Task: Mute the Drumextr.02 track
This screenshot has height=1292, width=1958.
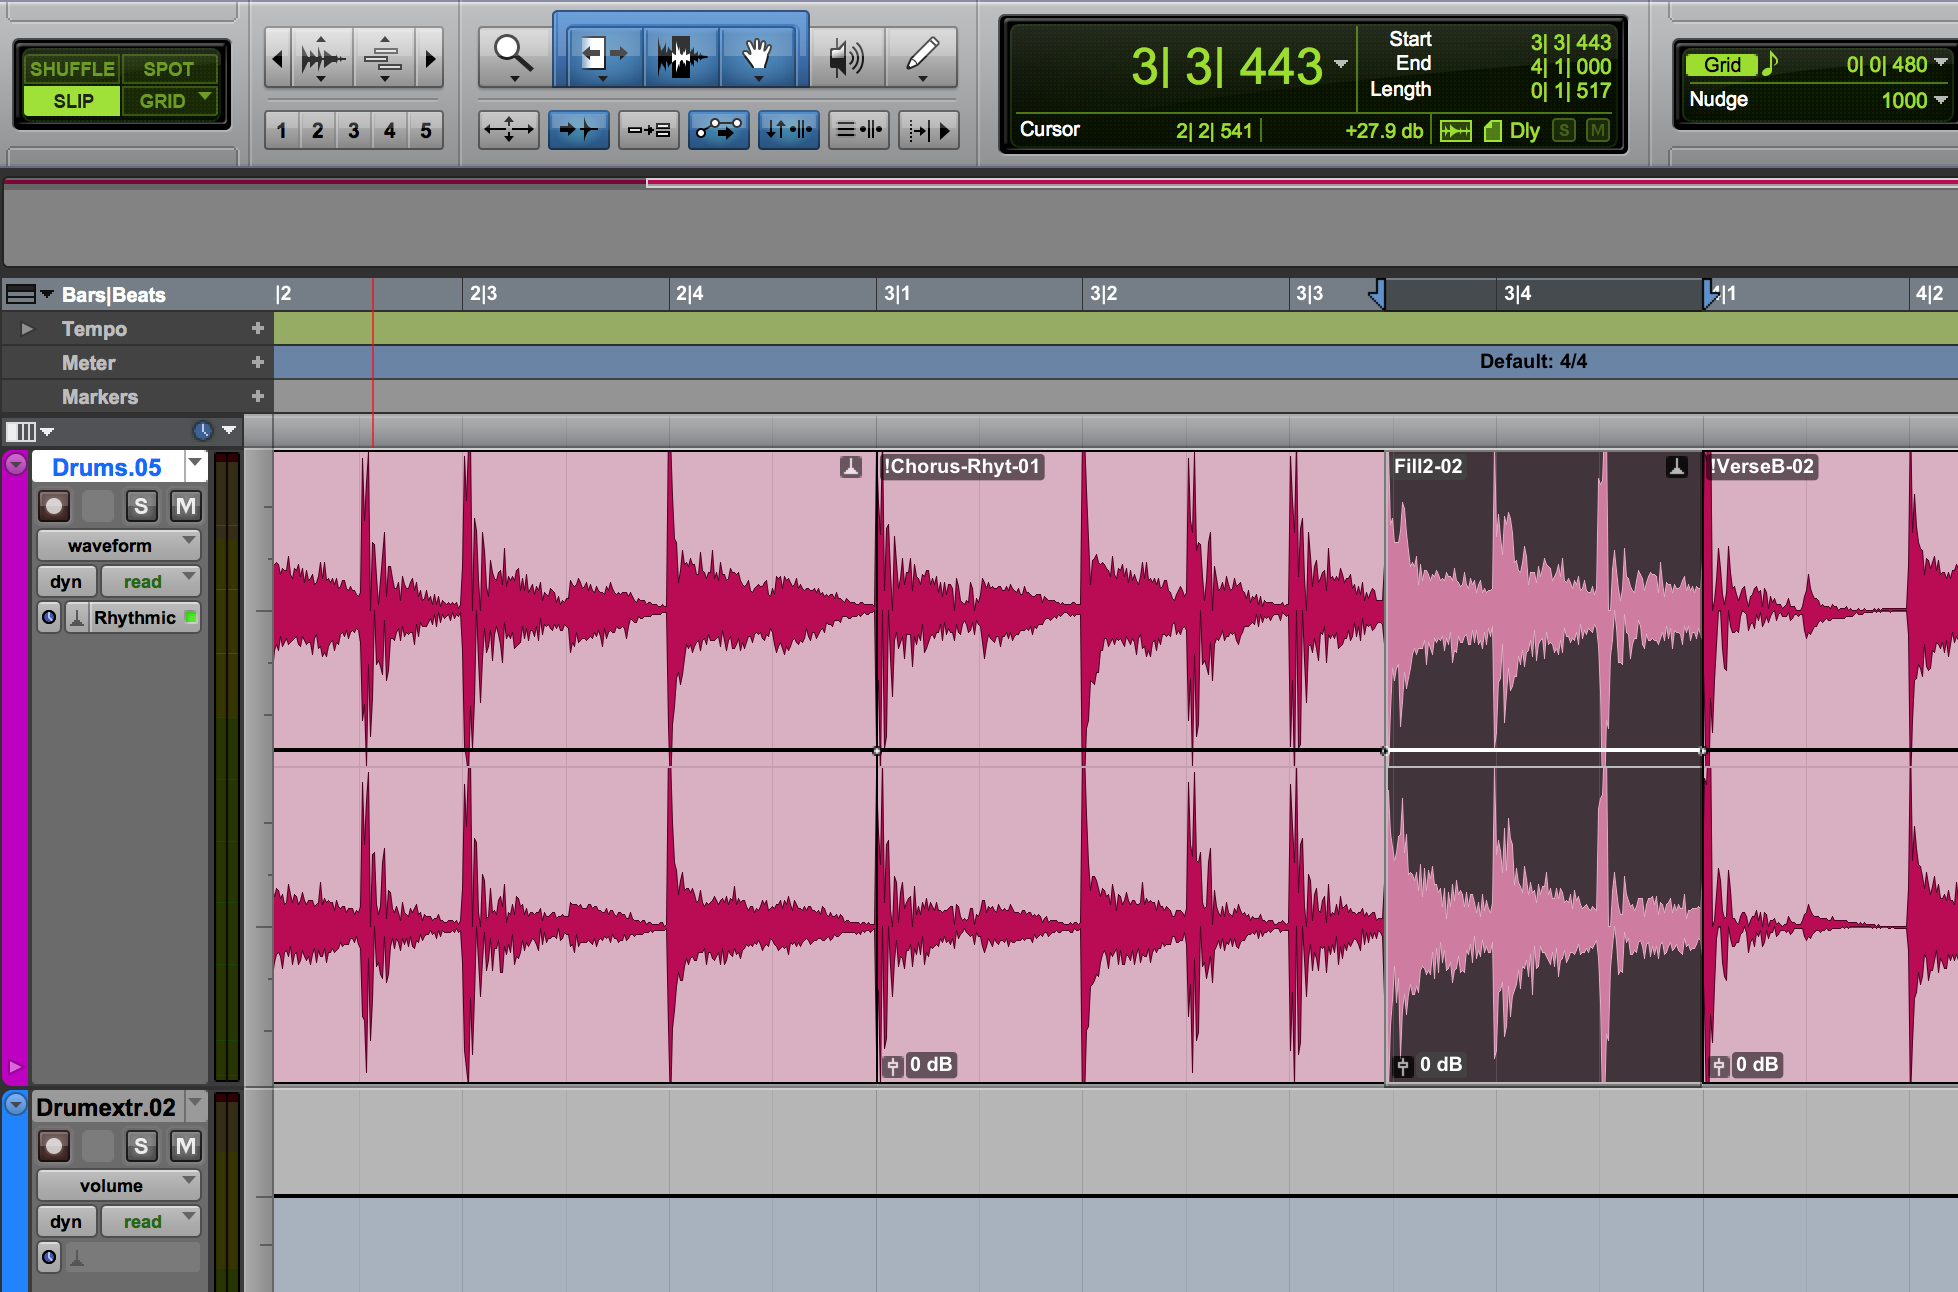Action: pos(185,1146)
